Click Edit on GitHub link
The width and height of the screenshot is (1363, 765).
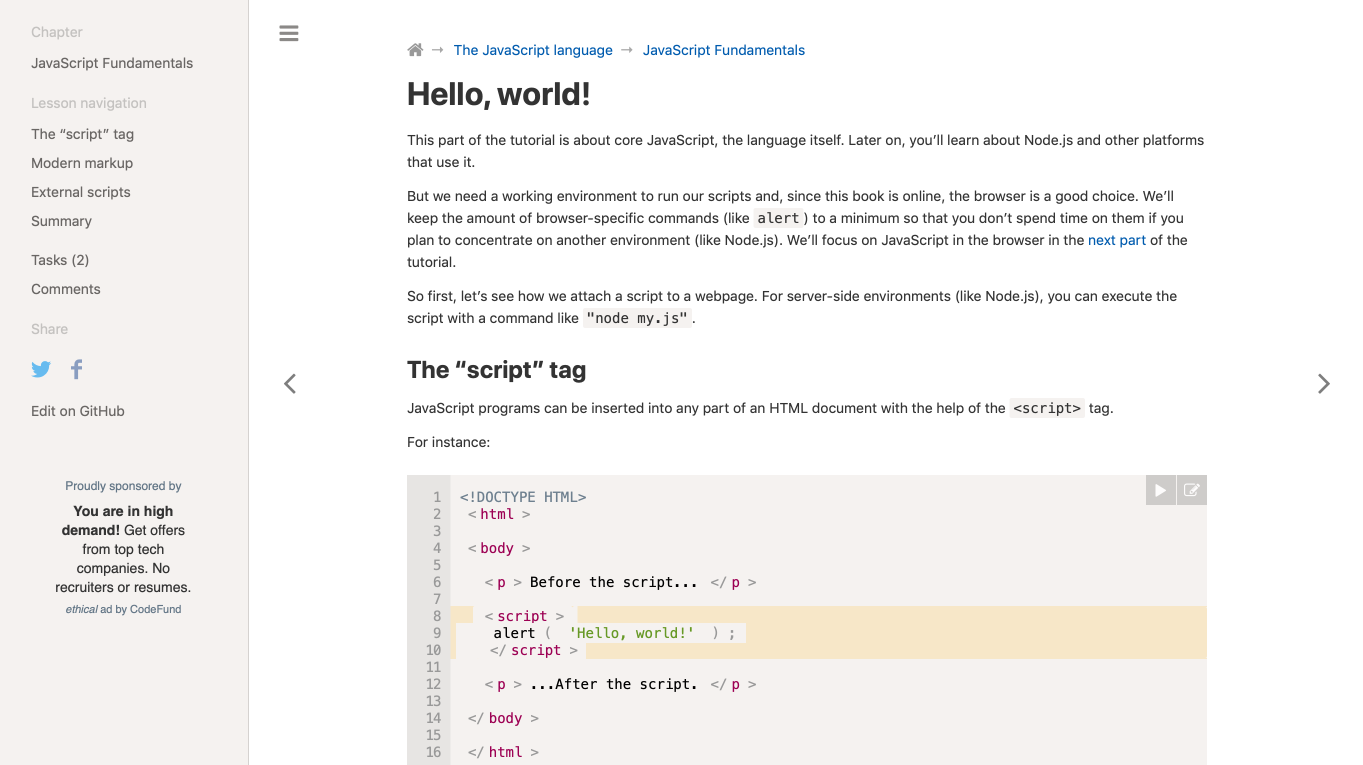78,411
